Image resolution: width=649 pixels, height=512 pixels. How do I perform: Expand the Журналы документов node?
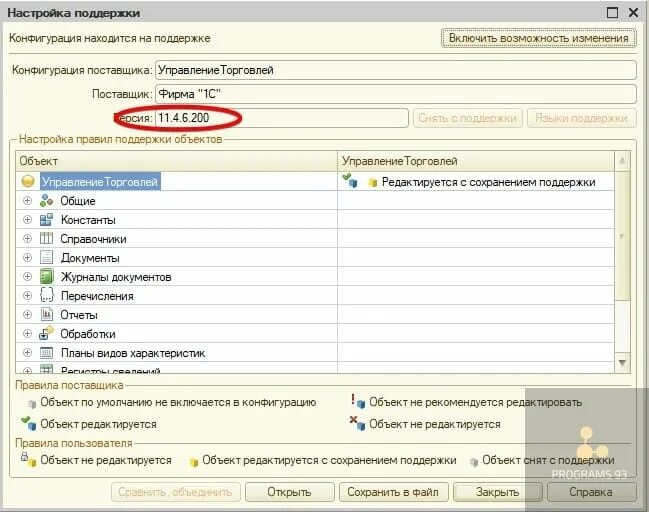(27, 276)
